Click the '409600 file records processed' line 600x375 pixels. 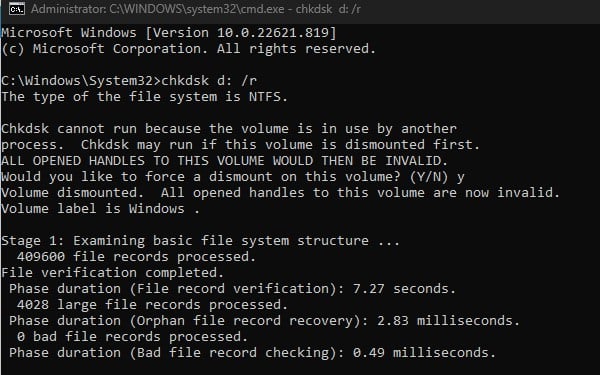(x=136, y=257)
